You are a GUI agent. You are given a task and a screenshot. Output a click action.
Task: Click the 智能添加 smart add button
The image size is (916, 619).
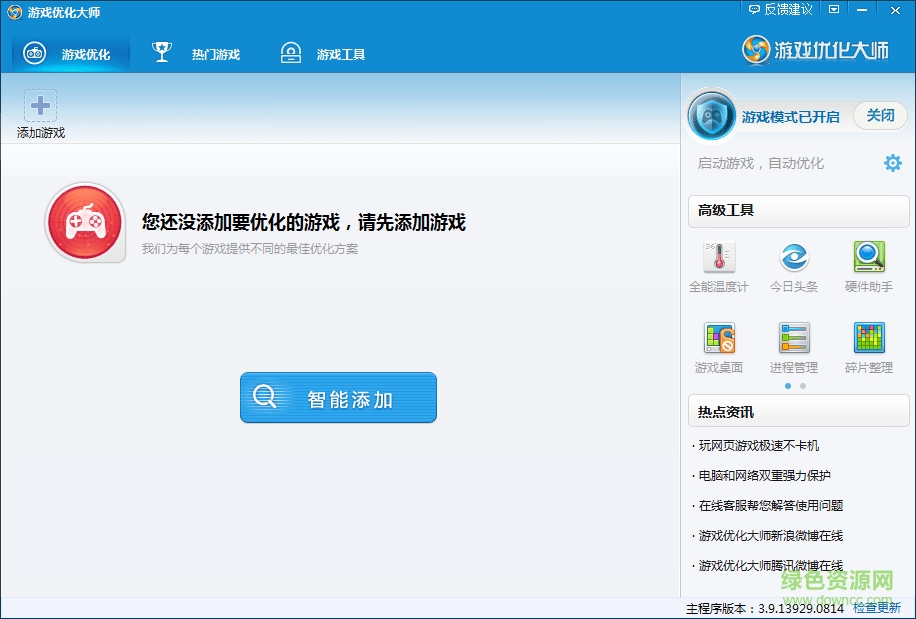(x=338, y=397)
